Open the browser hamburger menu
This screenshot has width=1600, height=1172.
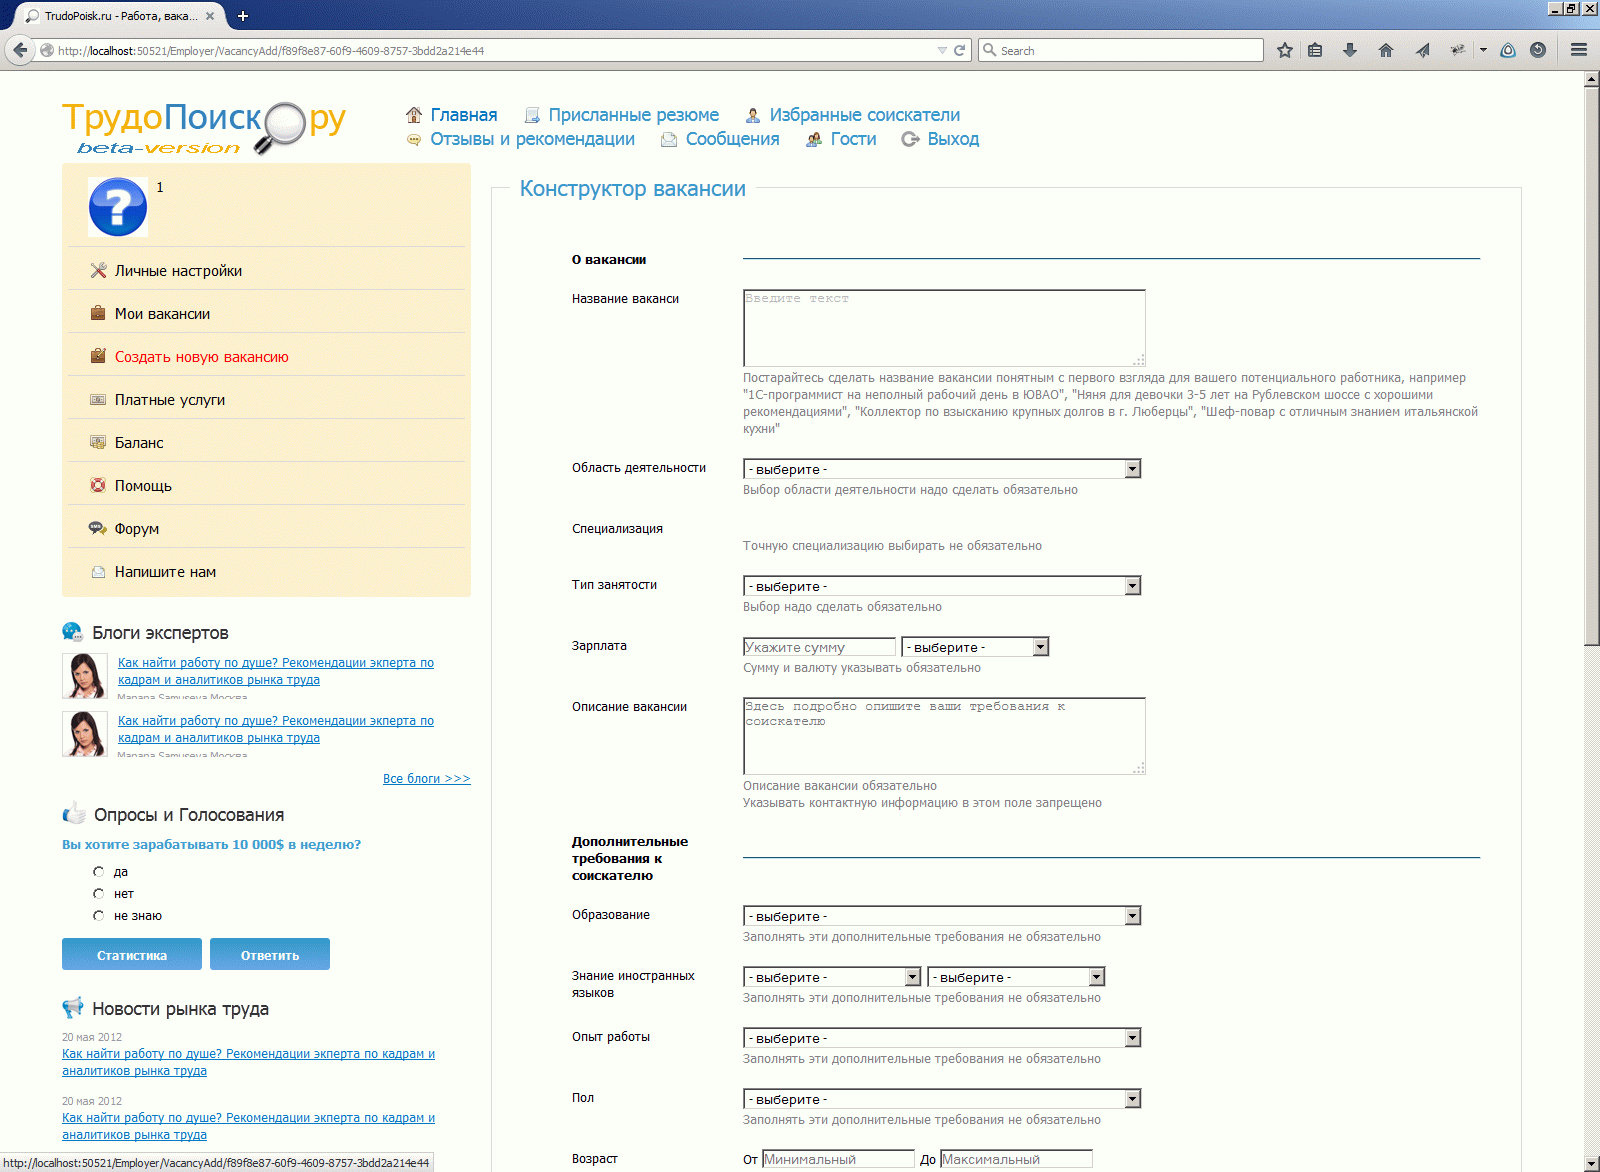[x=1579, y=50]
